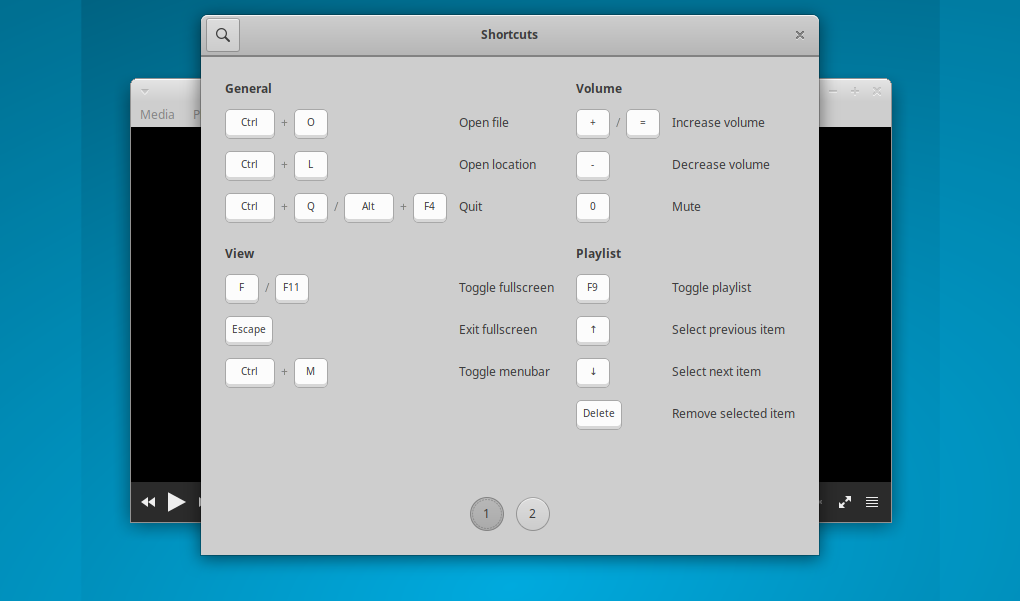The image size is (1020, 601).
Task: Click the minus key for Decrease volume
Action: tap(592, 165)
